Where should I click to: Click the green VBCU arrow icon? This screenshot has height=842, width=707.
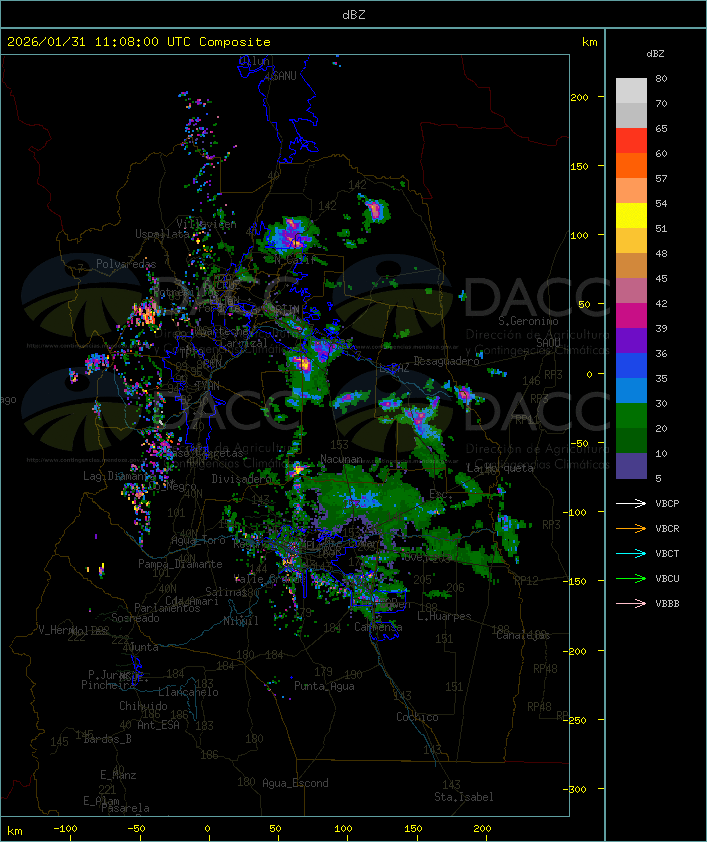pos(631,578)
